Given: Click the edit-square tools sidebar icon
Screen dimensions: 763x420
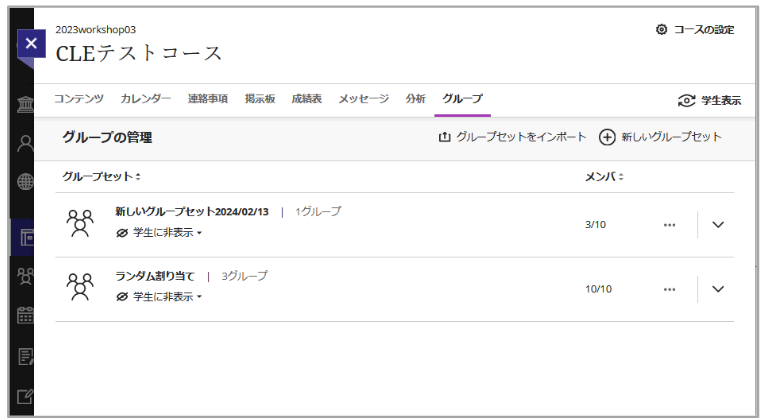Looking at the screenshot, I should pyautogui.click(x=25, y=397).
